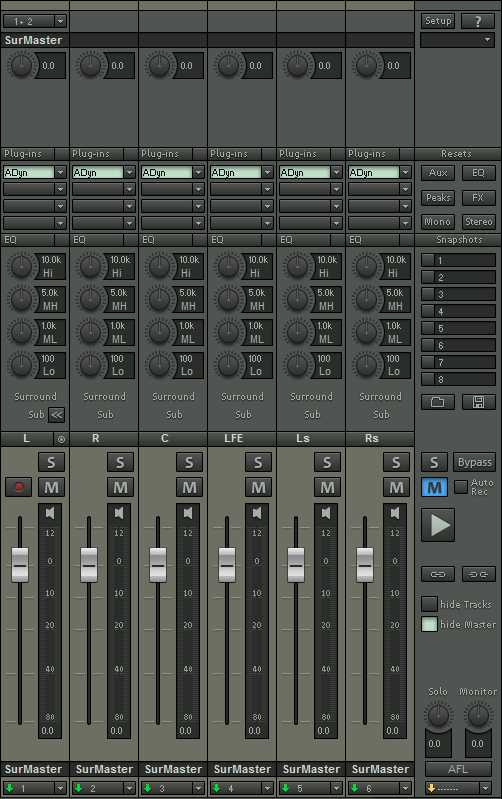This screenshot has width=502, height=799.
Task: Click the top gain knob on Rs channel
Action: click(x=366, y=65)
